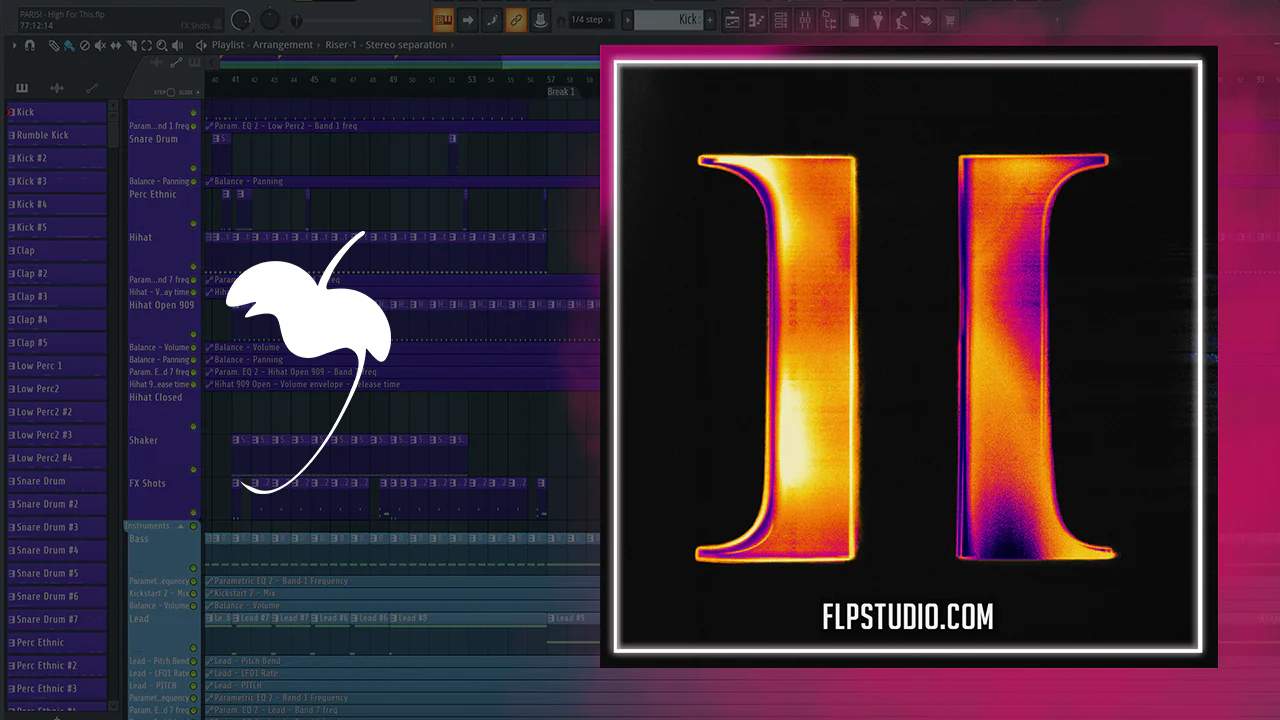
Task: Select Clap #3 in the picker
Action: [x=57, y=296]
